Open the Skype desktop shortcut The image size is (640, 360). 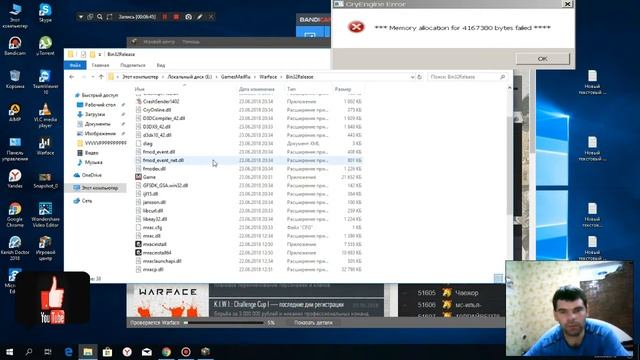click(x=45, y=13)
